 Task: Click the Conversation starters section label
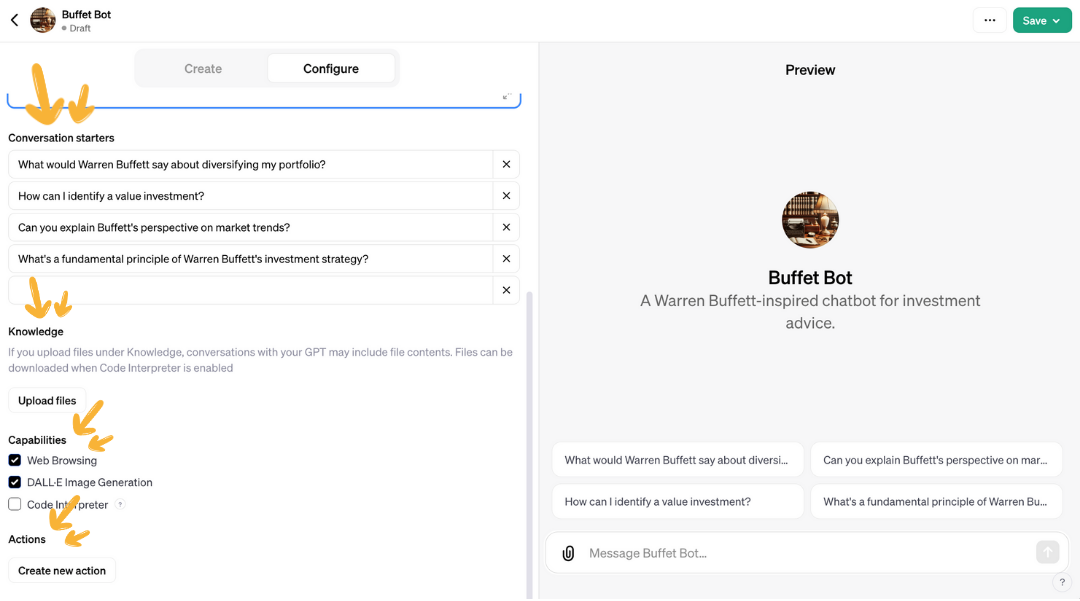pyautogui.click(x=61, y=138)
